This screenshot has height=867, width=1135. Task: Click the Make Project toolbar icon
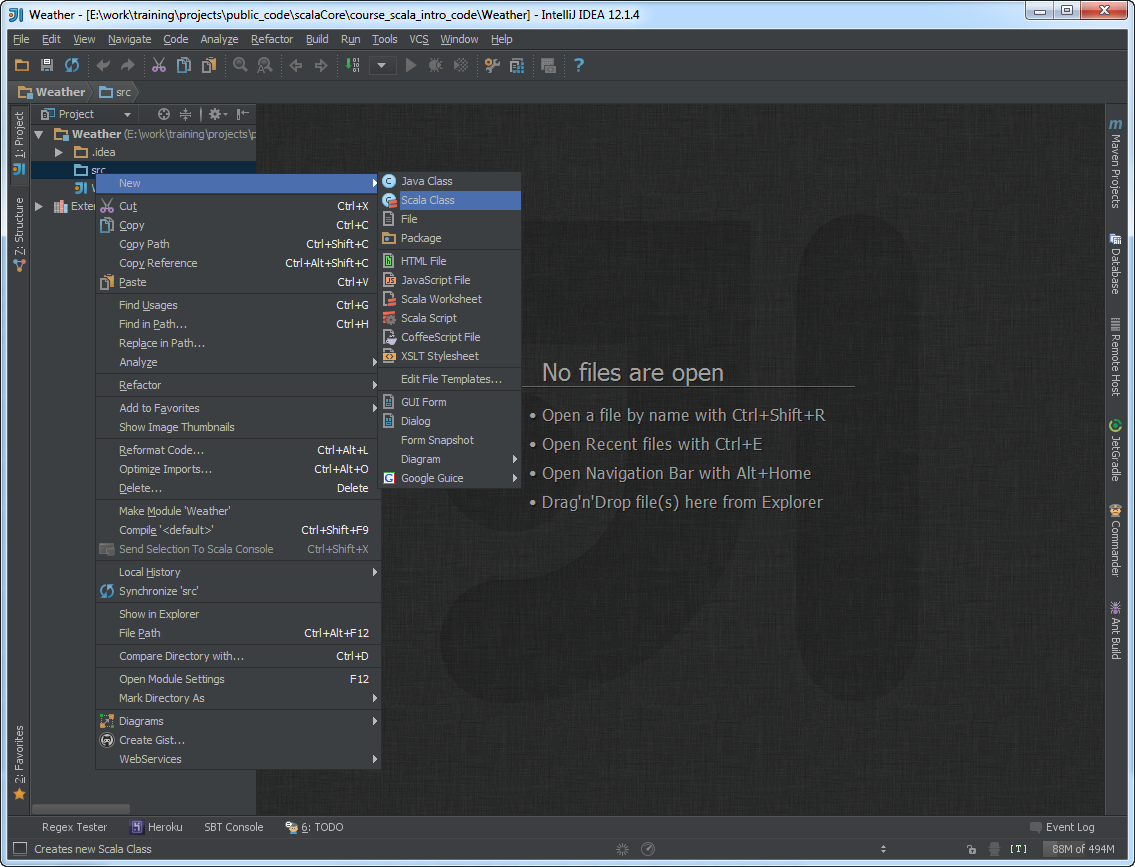pyautogui.click(x=353, y=65)
